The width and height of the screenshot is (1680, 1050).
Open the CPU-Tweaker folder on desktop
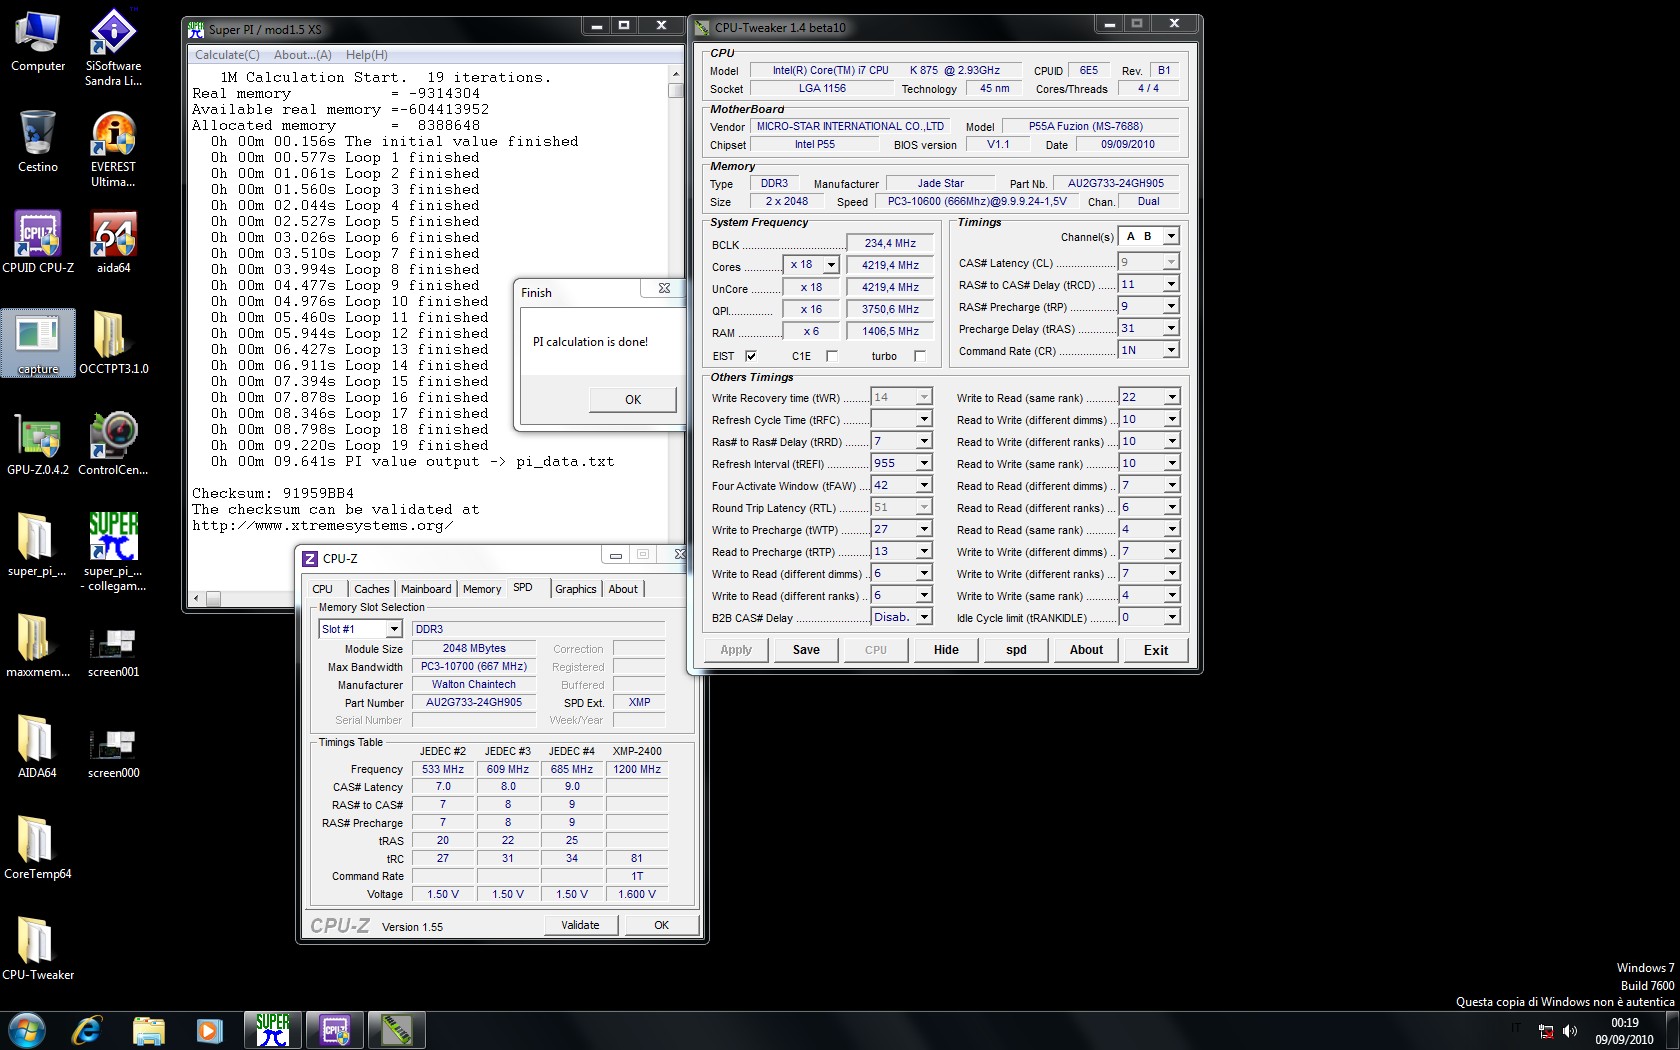click(x=38, y=948)
